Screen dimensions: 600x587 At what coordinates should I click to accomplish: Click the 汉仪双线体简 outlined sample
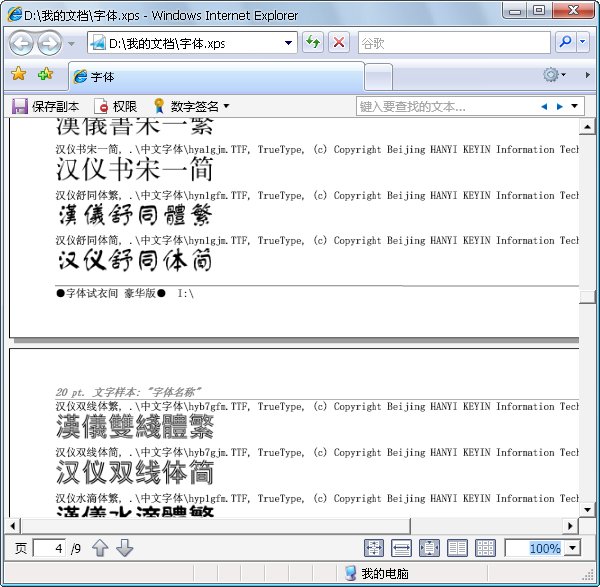point(134,472)
